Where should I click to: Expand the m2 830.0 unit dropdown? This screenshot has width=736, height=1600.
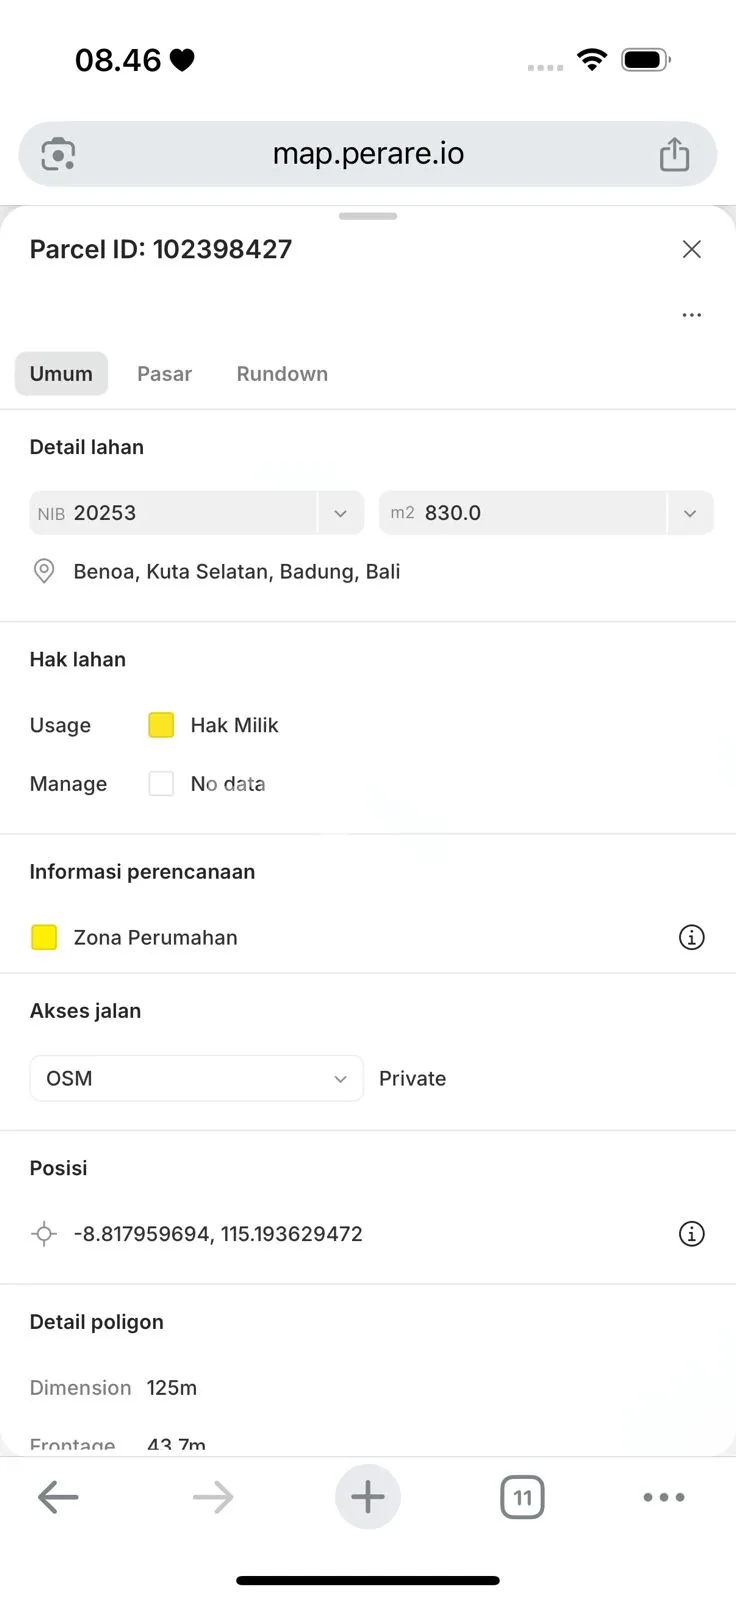pos(689,513)
